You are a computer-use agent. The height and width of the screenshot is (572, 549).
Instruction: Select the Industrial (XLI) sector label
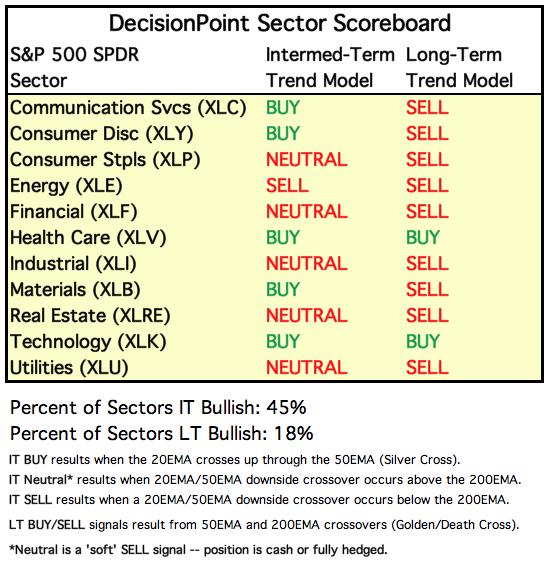(73, 264)
